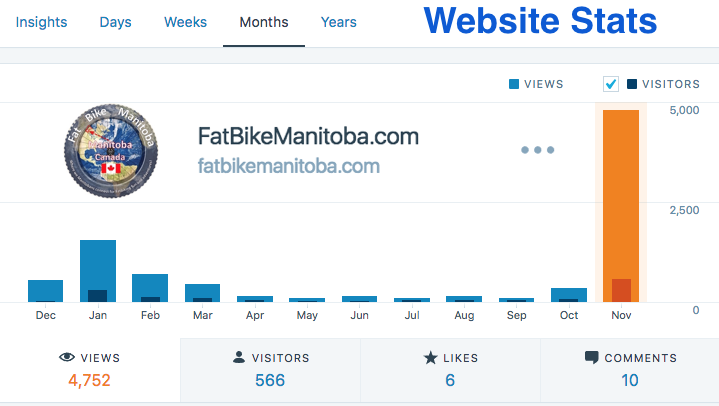Show the Likes count panel
The height and width of the screenshot is (406, 719).
pyautogui.click(x=450, y=370)
